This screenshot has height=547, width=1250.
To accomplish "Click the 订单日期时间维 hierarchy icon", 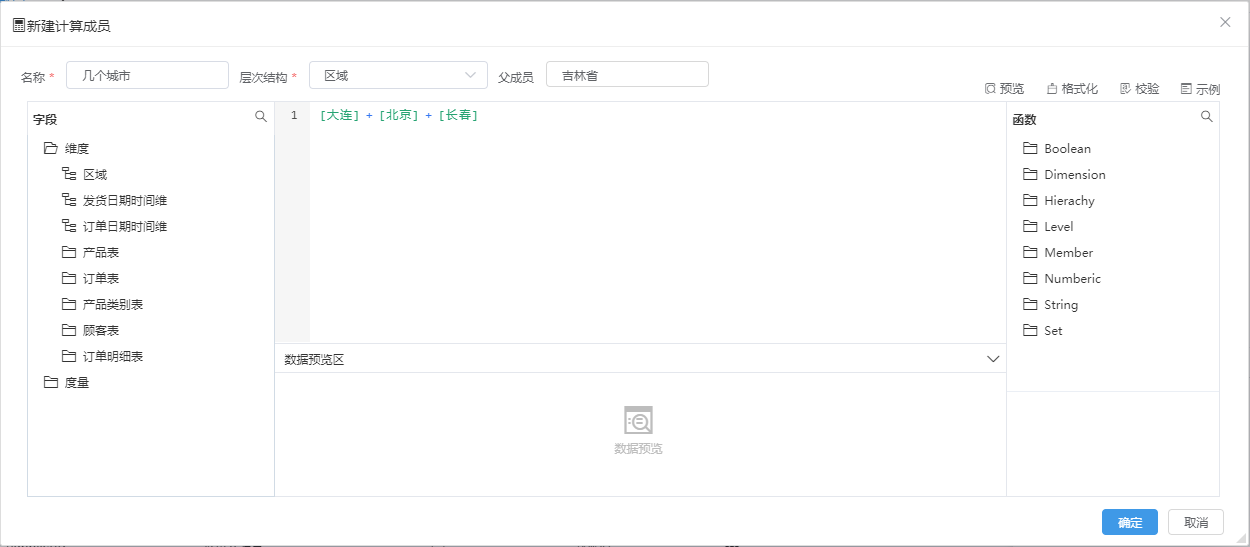I will pos(69,226).
